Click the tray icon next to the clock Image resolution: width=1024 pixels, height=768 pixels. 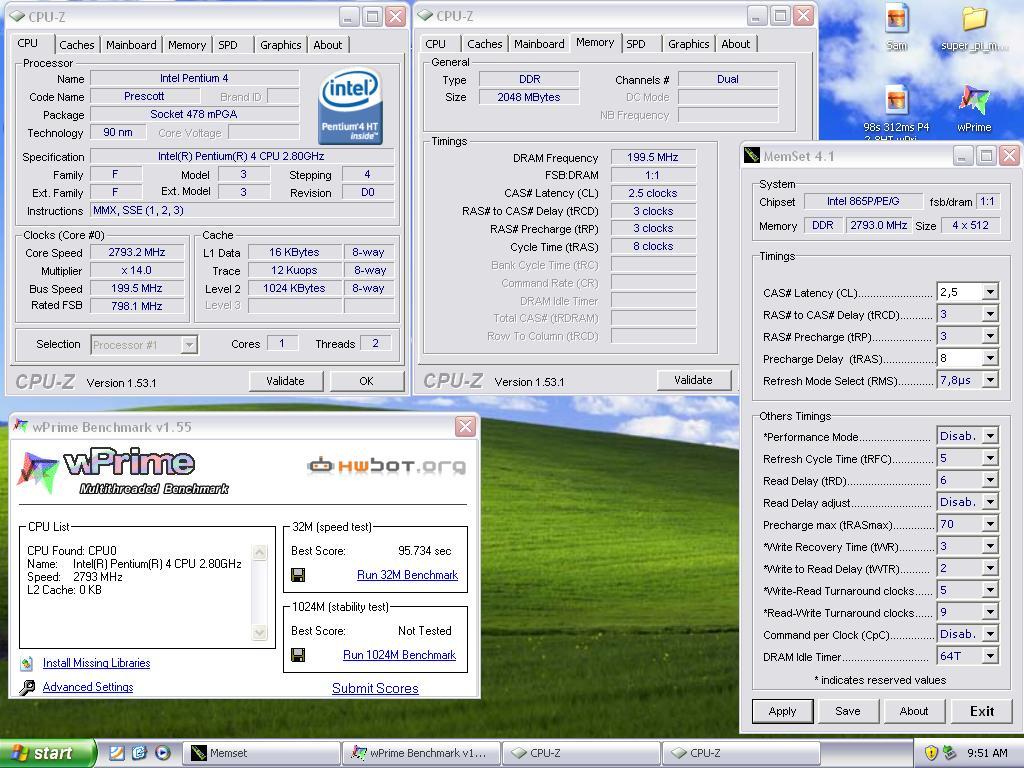pyautogui.click(x=950, y=753)
